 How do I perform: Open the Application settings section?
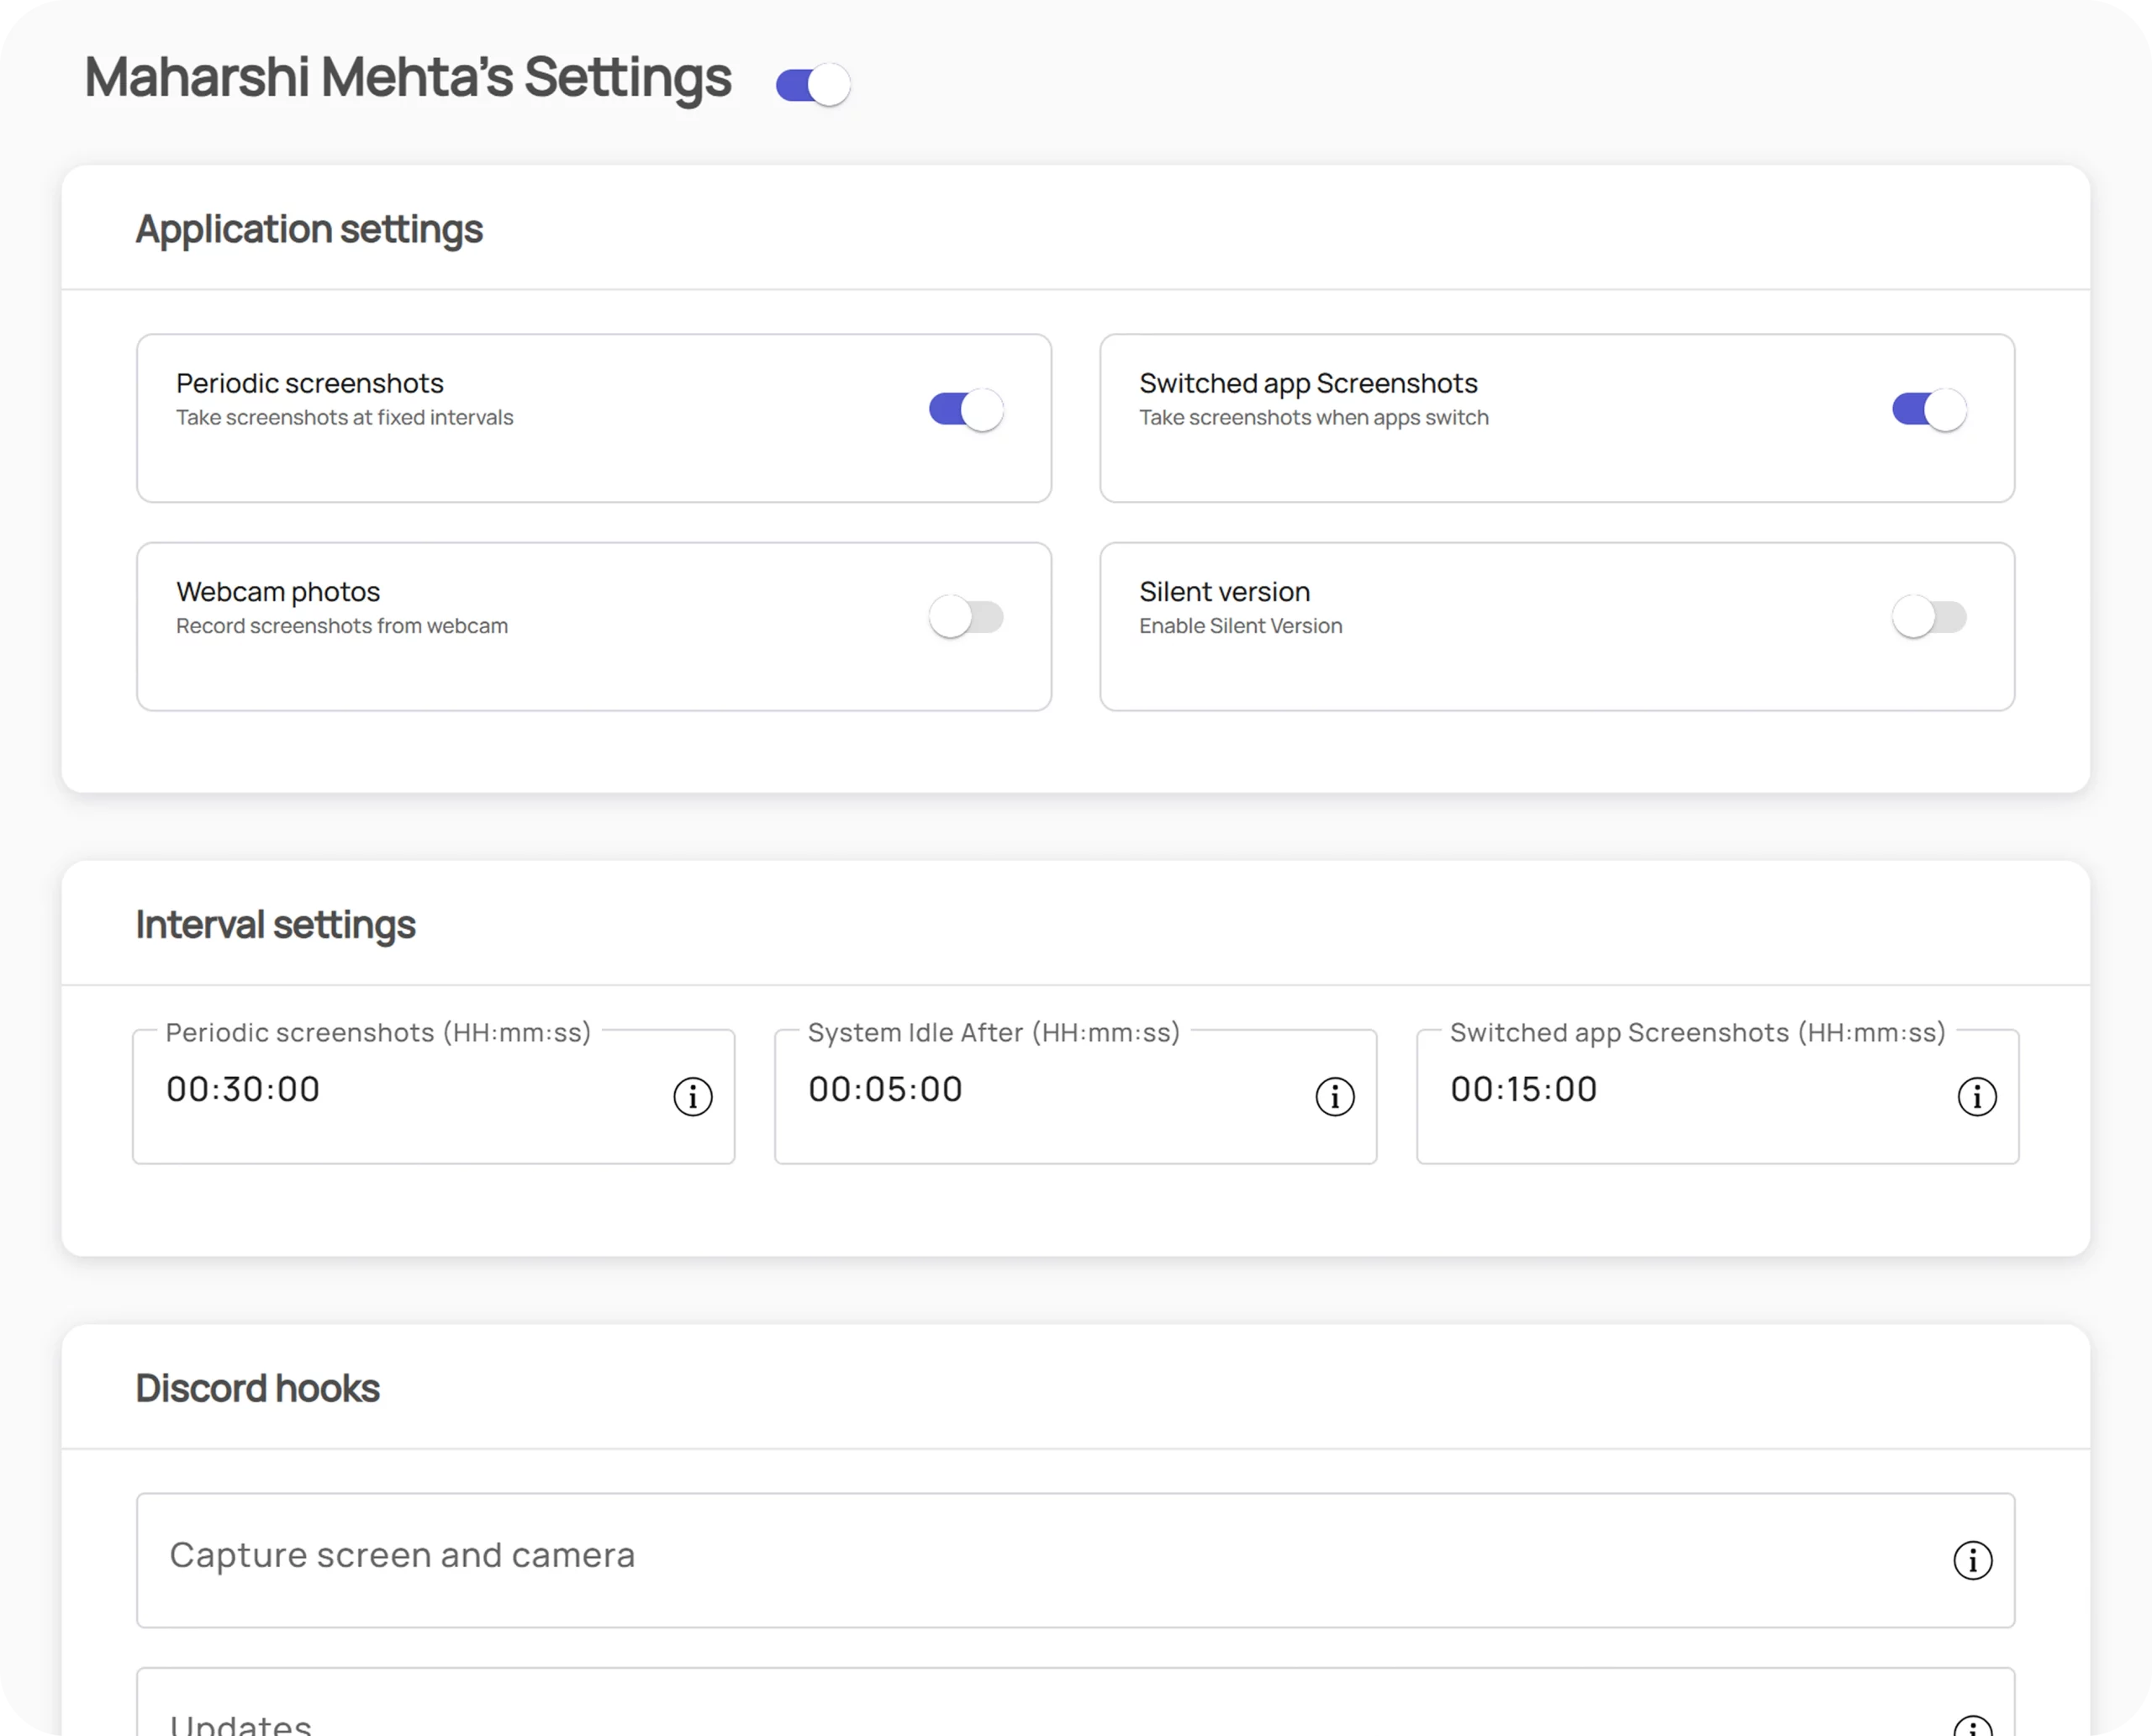309,229
